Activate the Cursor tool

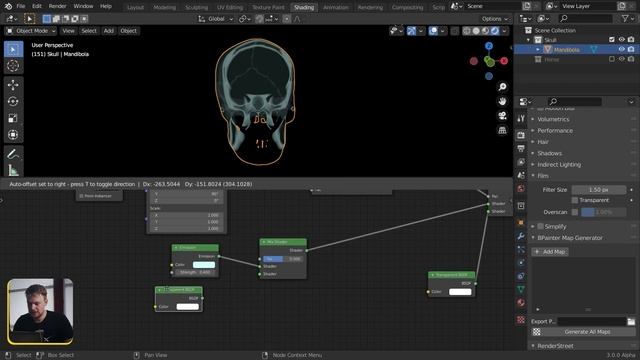[13, 66]
